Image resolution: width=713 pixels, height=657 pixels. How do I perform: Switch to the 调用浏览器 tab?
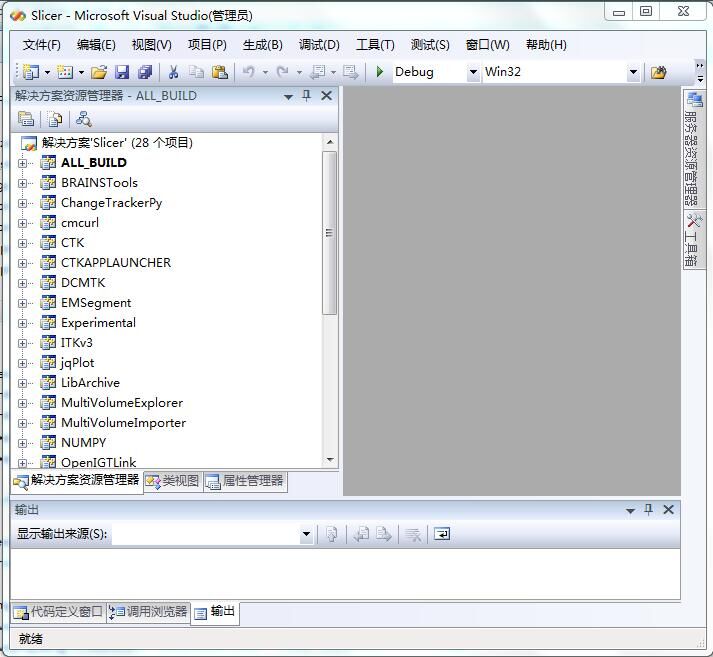click(x=148, y=612)
